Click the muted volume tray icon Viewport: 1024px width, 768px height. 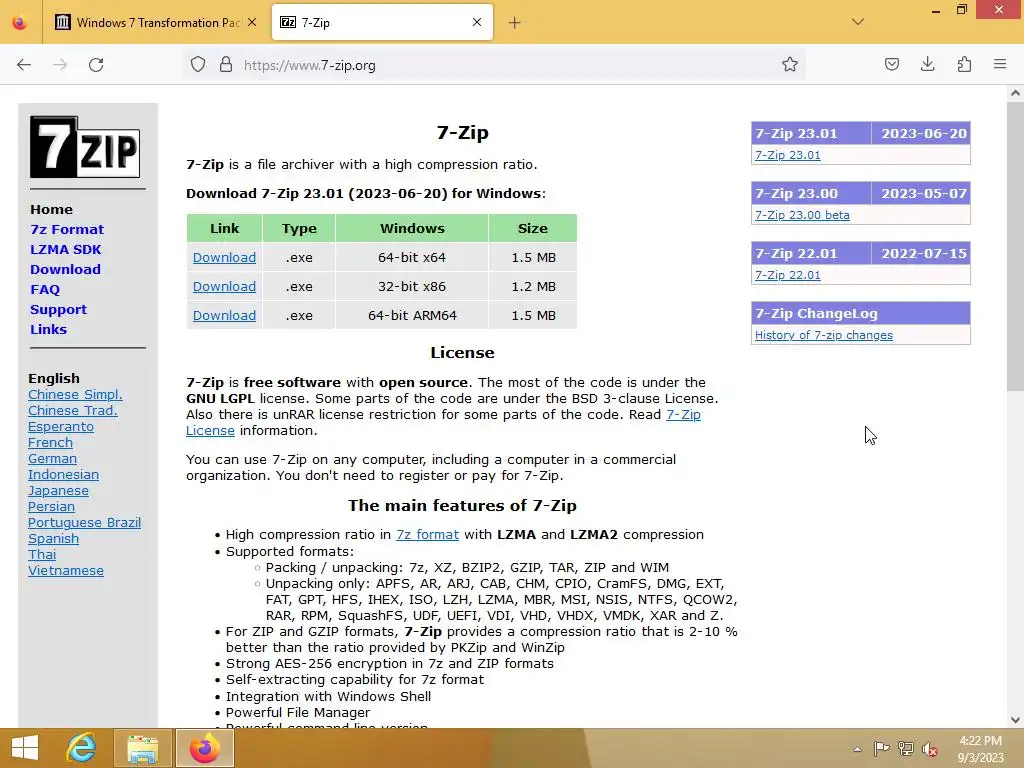[930, 749]
